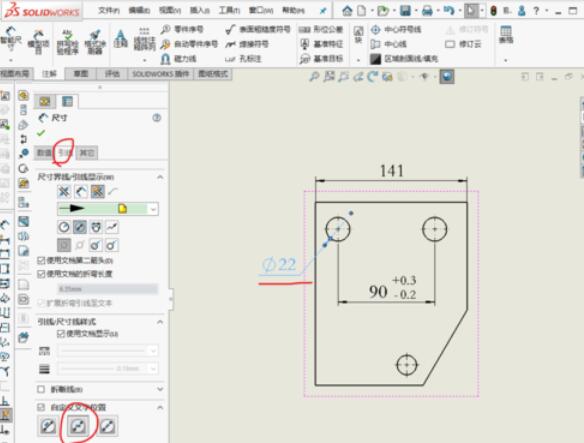Click the green OK checkmark
Image resolution: width=584 pixels, height=443 pixels.
pos(41,133)
